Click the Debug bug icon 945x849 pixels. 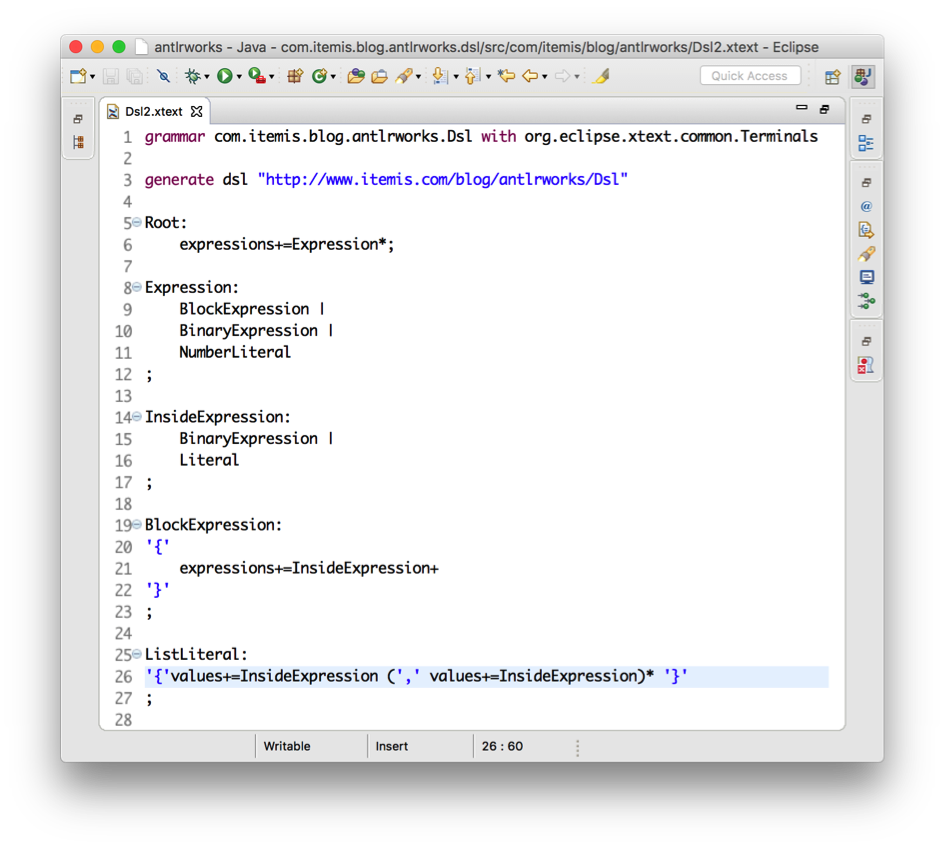(x=192, y=76)
